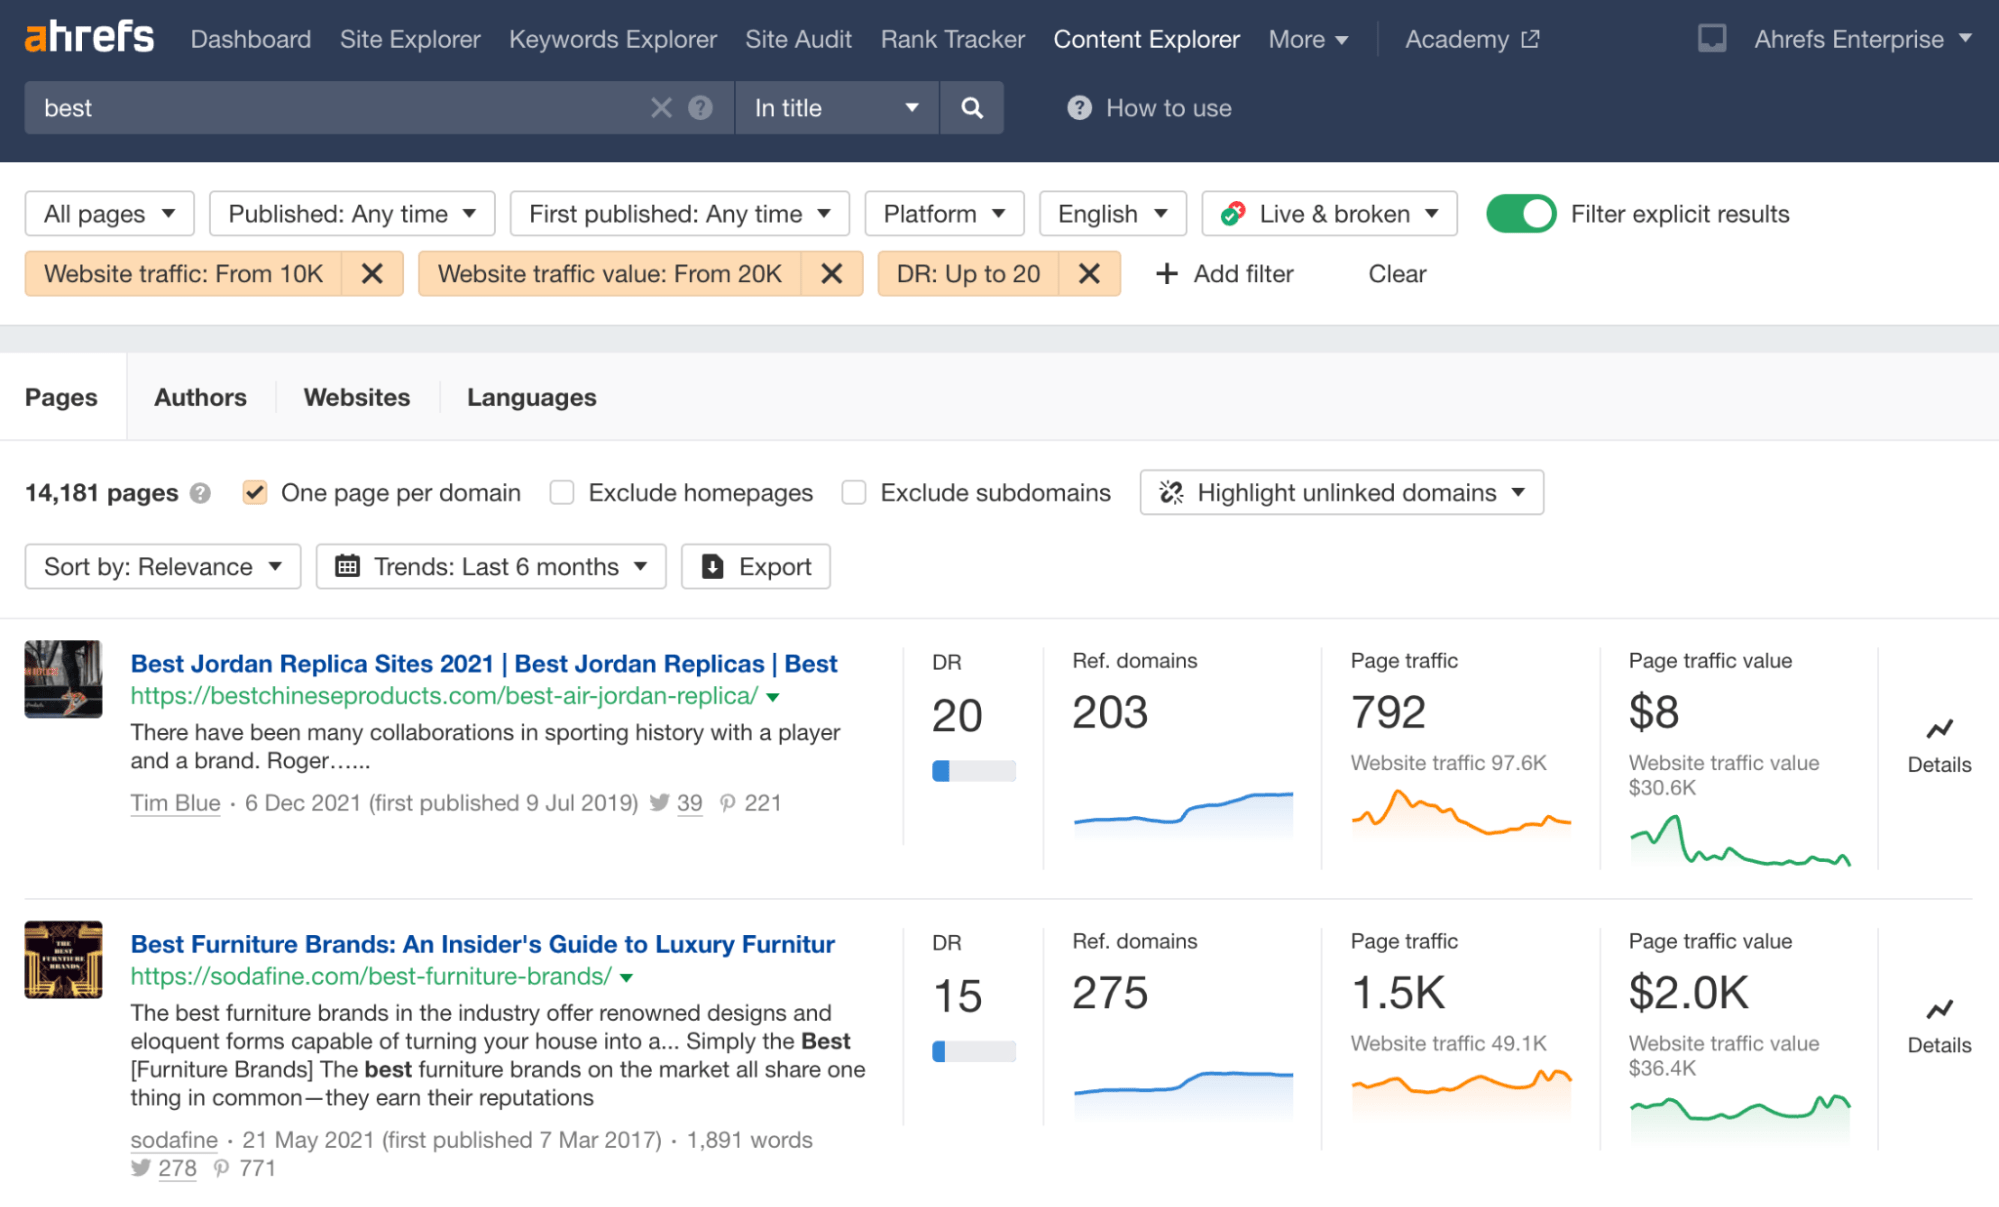This screenshot has height=1207, width=1999.
Task: Click the search magnifier icon
Action: pos(971,107)
